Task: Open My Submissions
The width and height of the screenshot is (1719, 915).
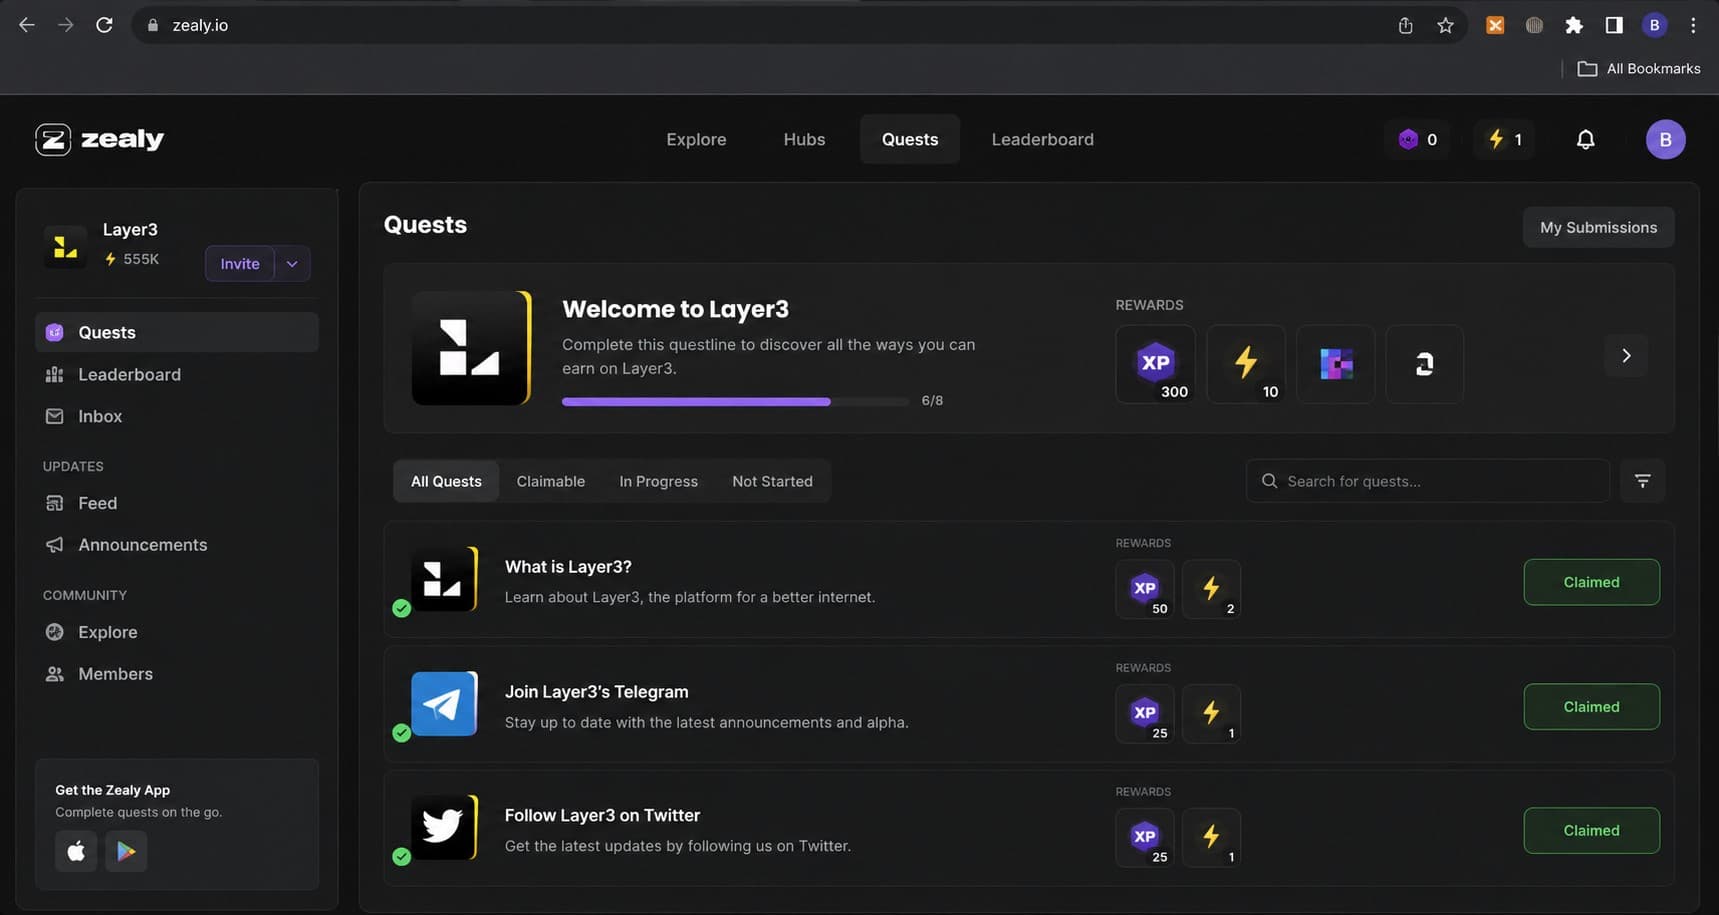Action: point(1598,227)
